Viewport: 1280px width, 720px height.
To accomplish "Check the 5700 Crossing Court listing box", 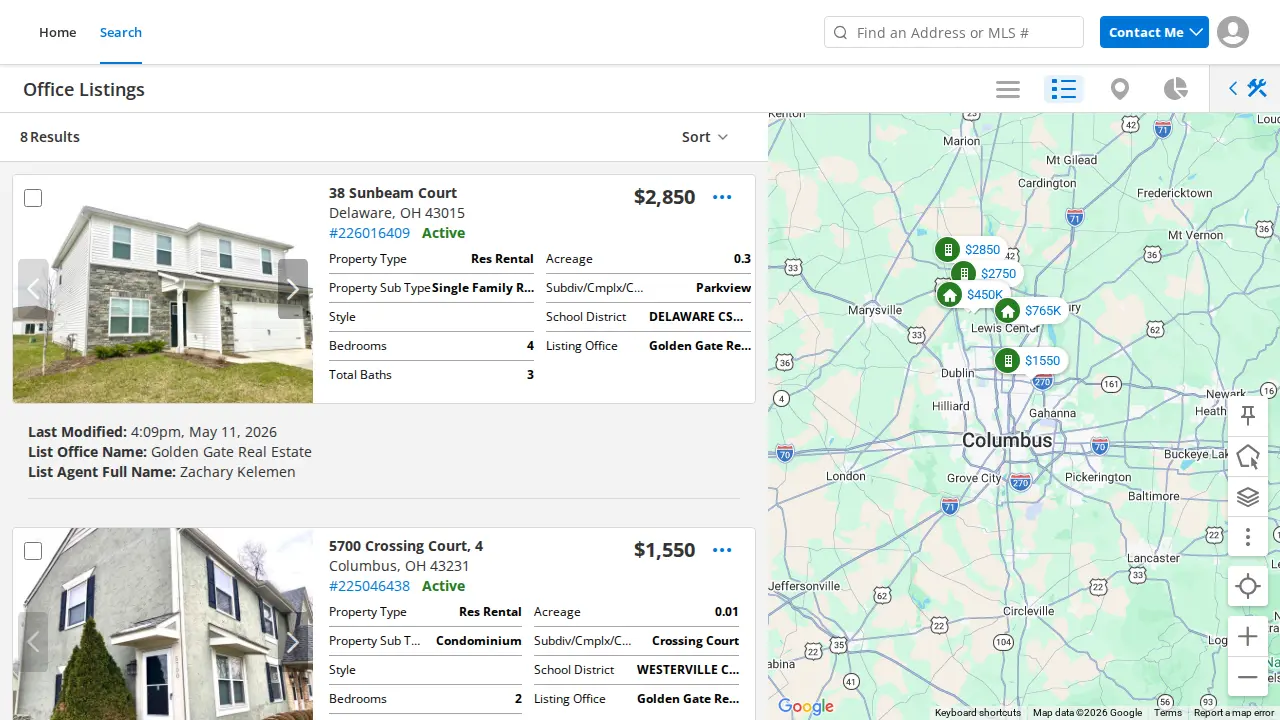I will [x=33, y=551].
